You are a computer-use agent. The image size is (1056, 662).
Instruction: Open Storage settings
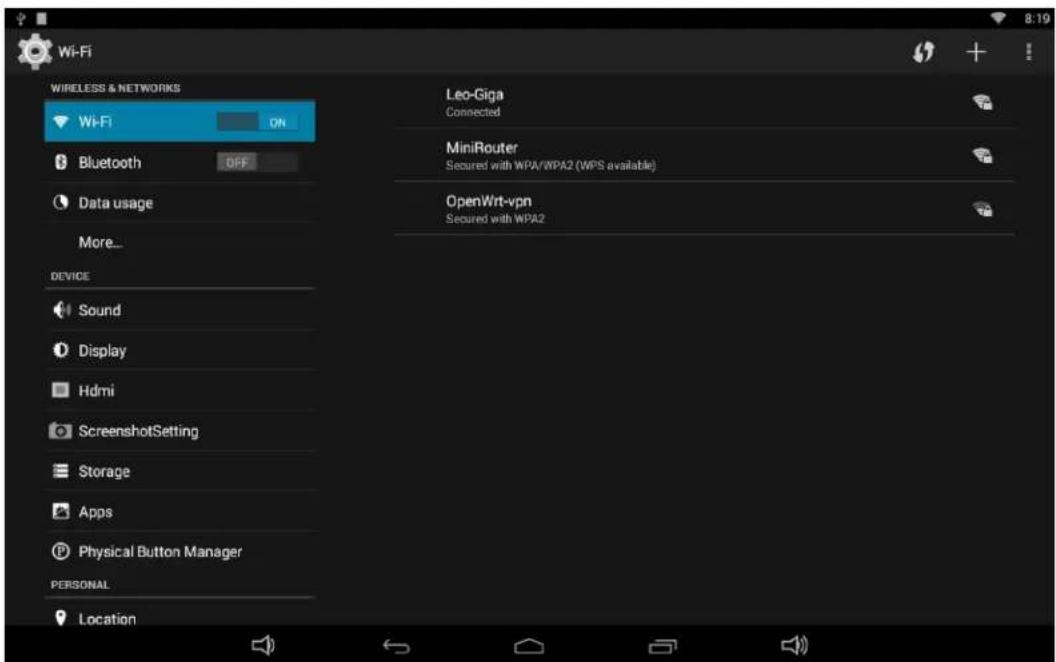180,471
